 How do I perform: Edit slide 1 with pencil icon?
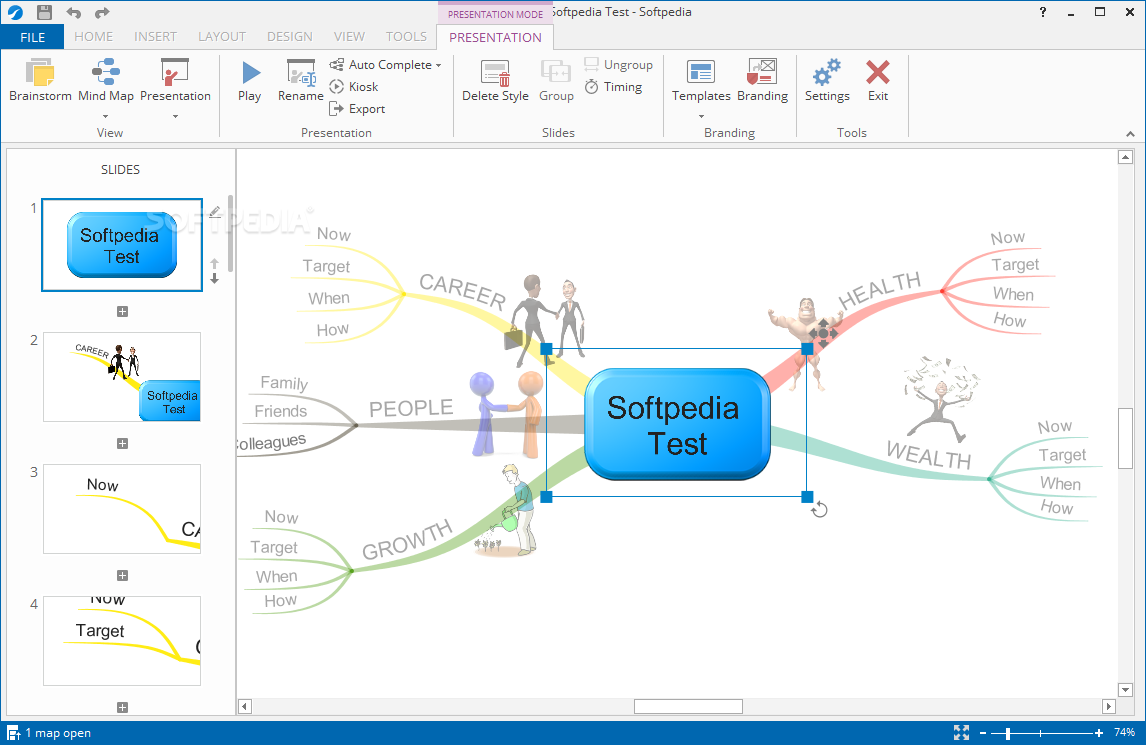coord(215,212)
